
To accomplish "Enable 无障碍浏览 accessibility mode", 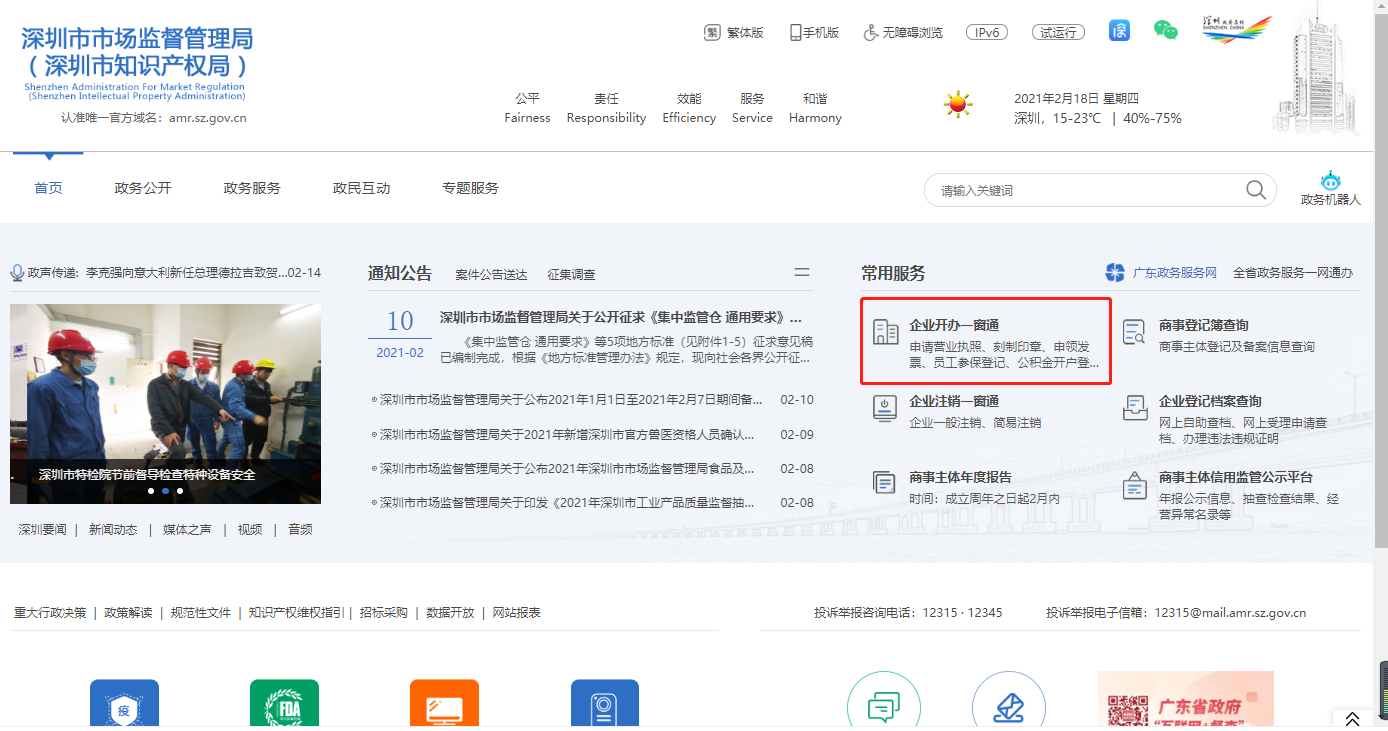I will click(x=902, y=32).
